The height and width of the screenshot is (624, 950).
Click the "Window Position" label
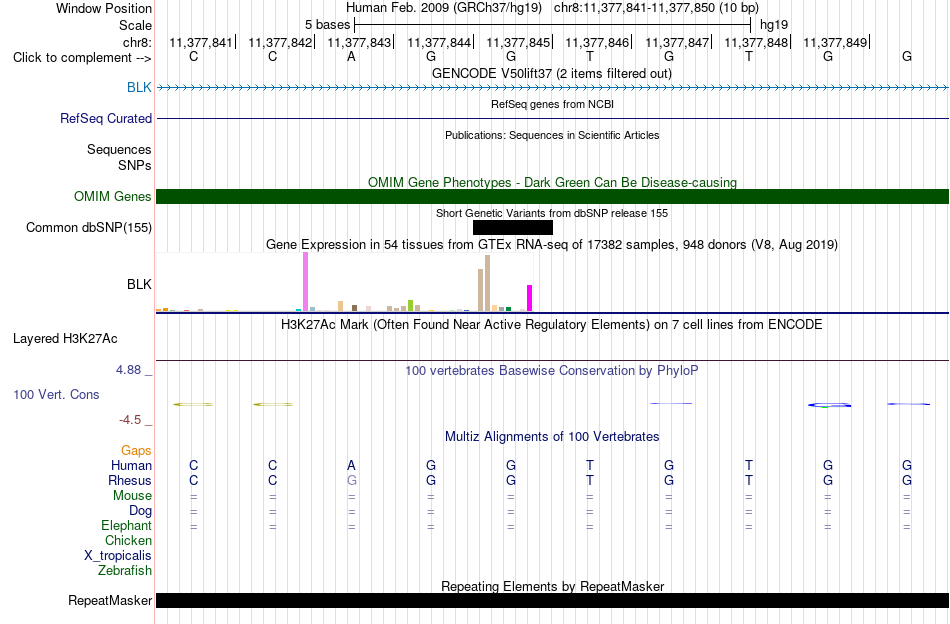(104, 8)
